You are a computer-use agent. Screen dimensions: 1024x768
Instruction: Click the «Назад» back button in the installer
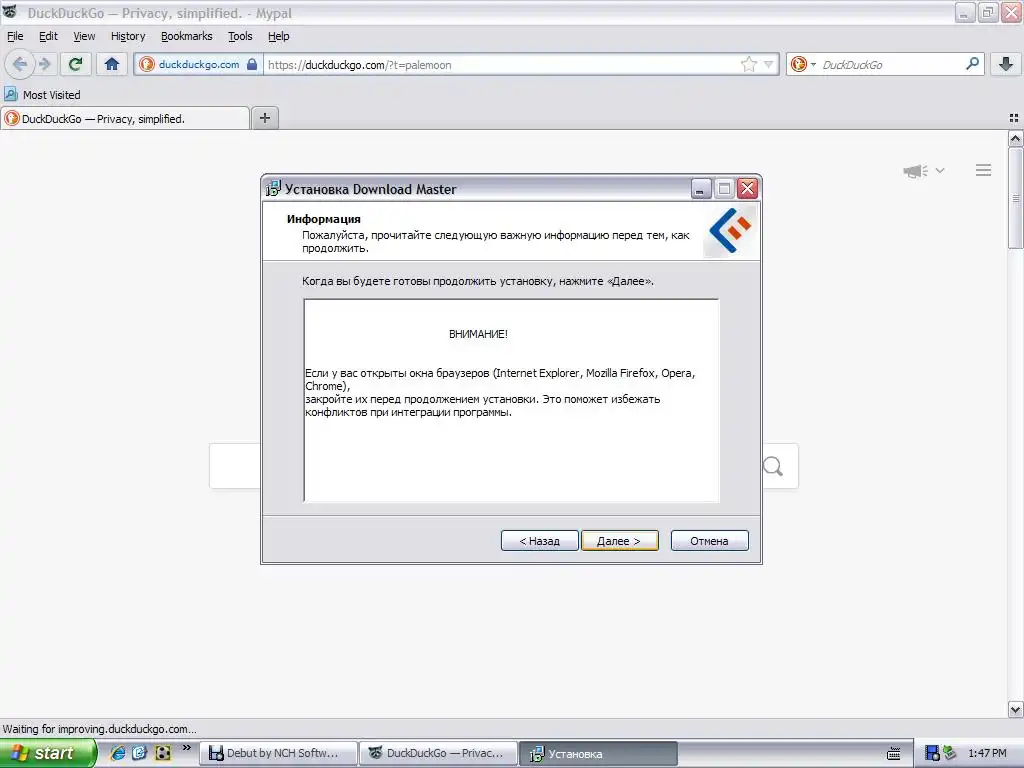click(x=539, y=541)
